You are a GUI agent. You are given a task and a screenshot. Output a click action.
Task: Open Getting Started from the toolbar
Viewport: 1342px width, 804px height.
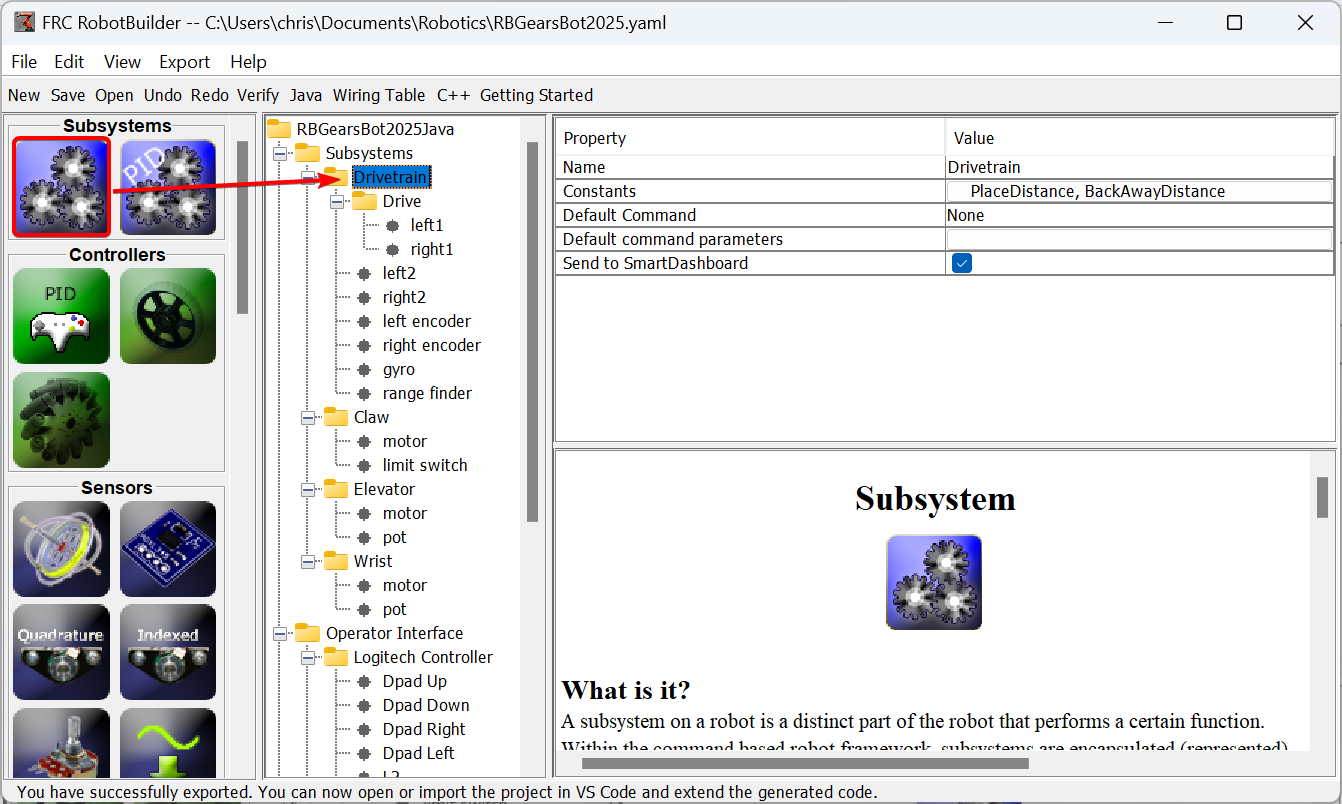pos(536,95)
